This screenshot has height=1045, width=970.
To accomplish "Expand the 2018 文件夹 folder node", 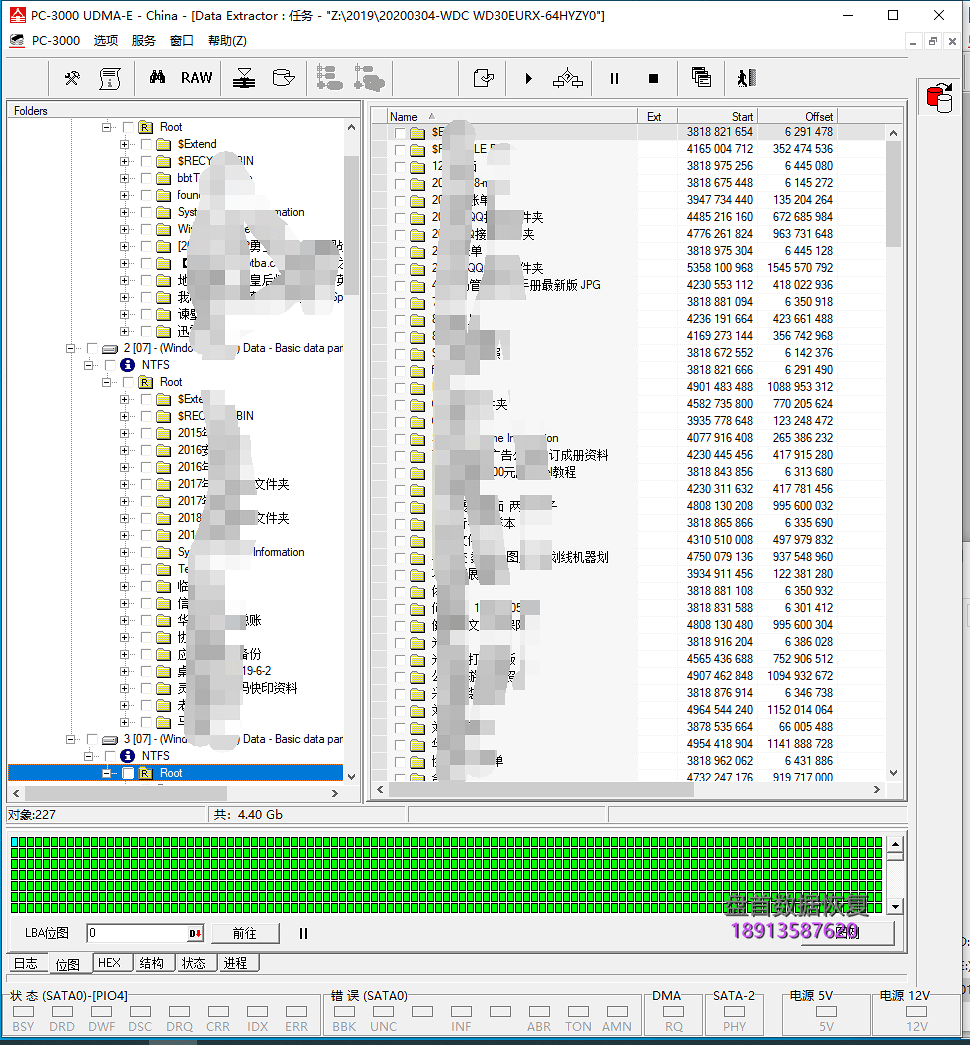I will (124, 519).
